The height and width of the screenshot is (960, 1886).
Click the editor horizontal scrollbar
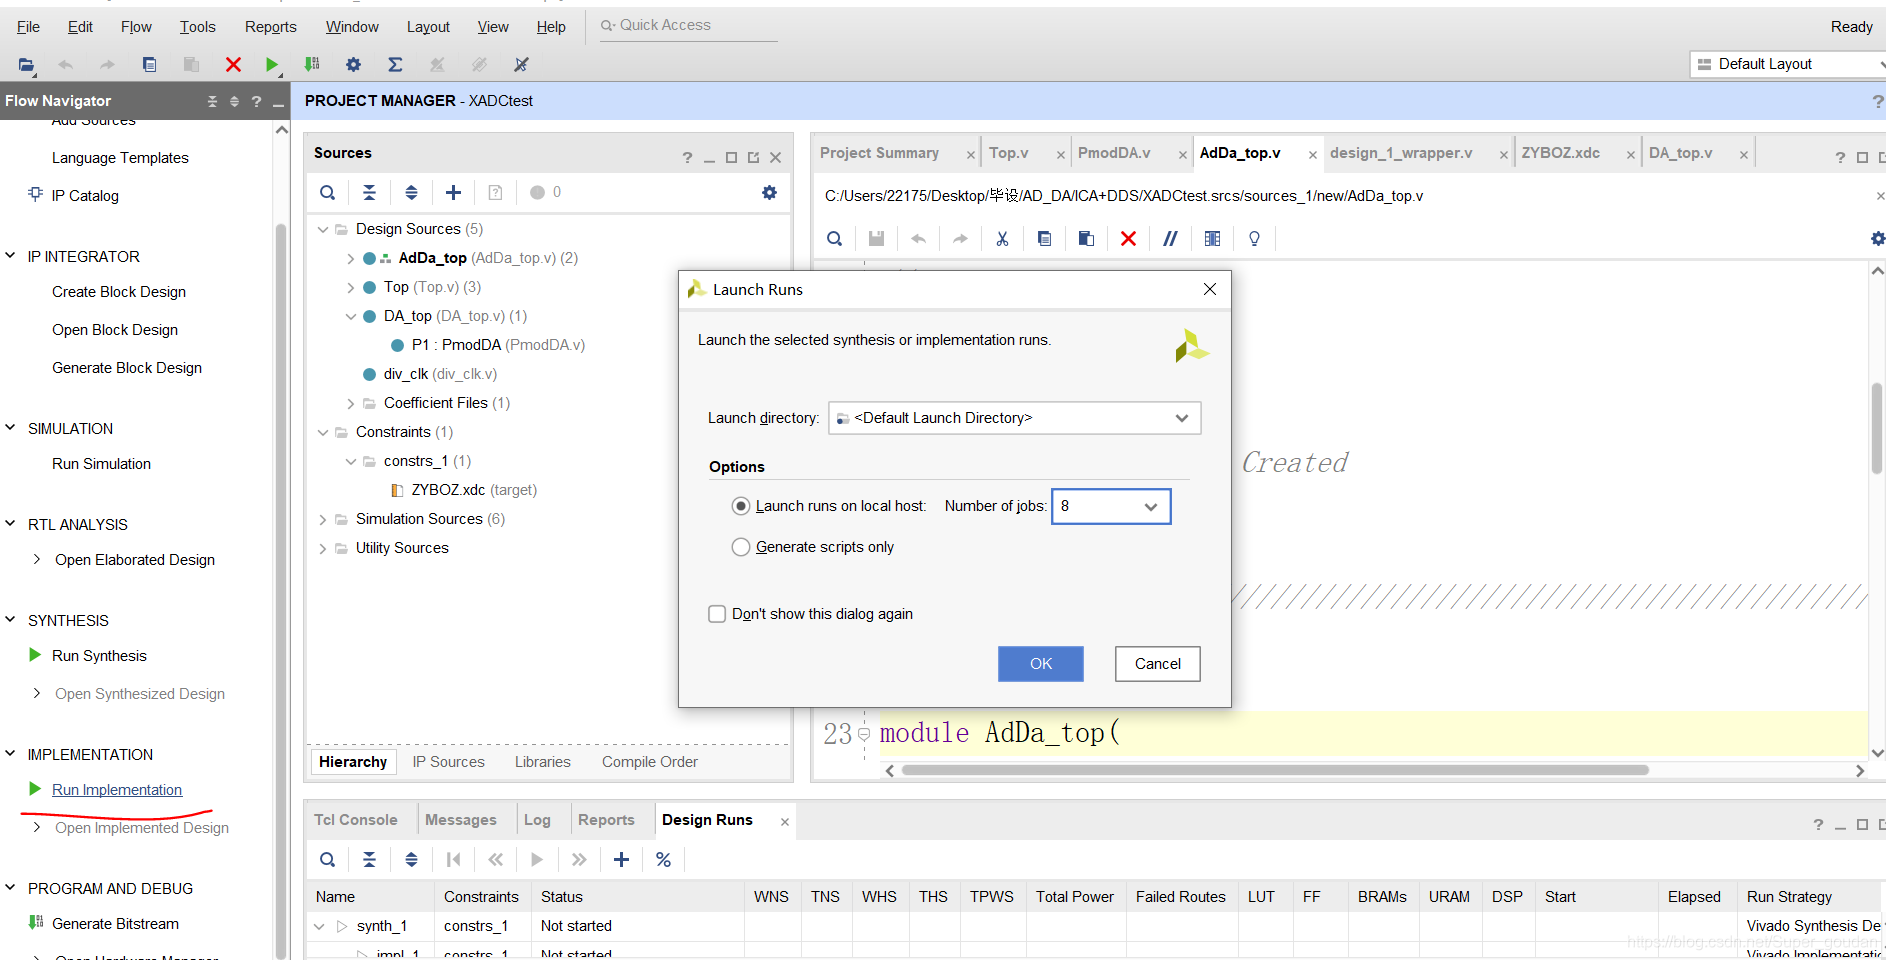coord(1275,771)
